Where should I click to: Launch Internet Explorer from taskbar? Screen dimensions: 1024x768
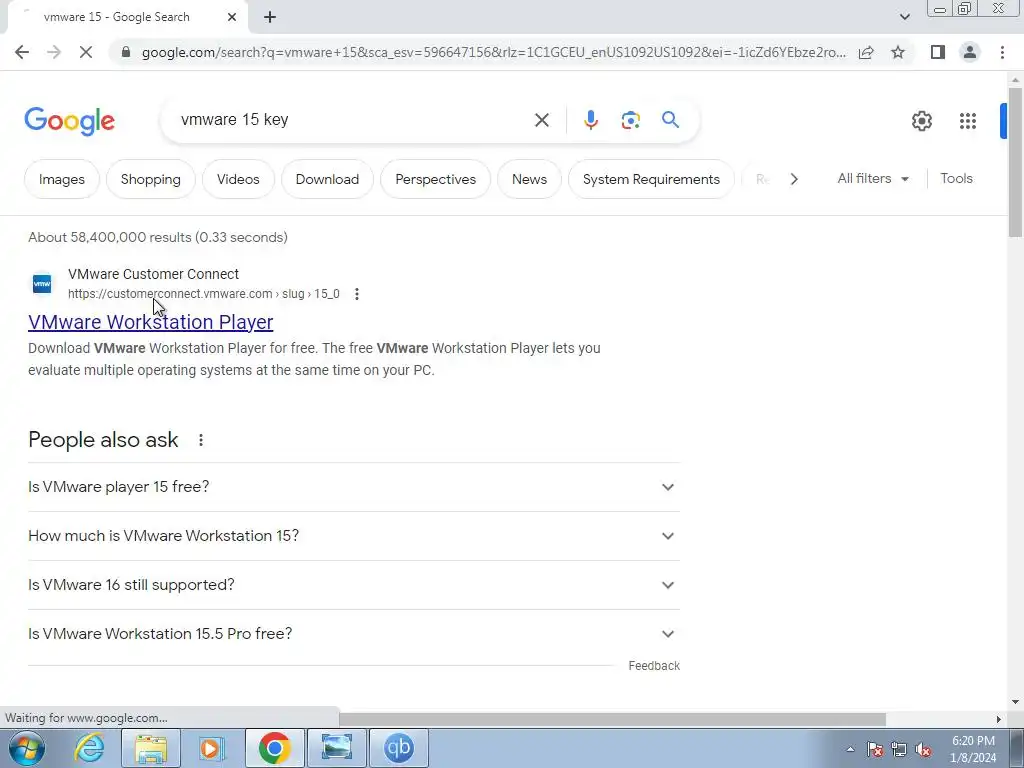[x=88, y=748]
